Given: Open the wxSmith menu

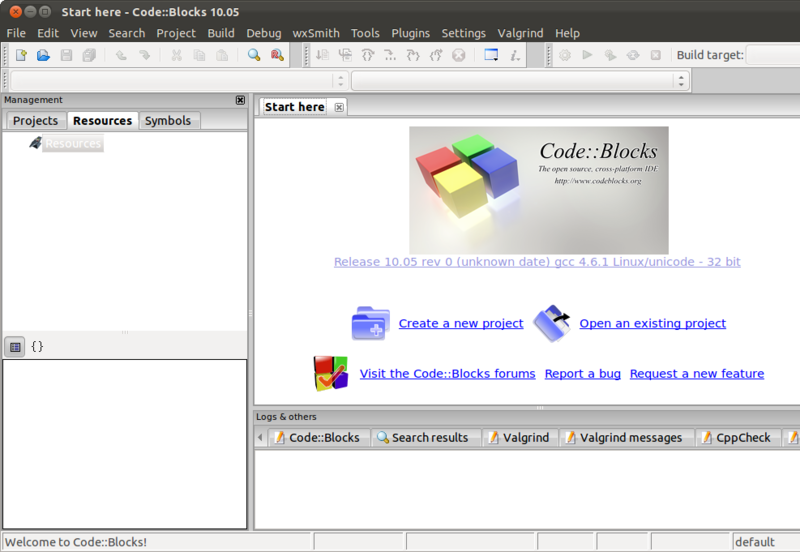Looking at the screenshot, I should tap(316, 33).
